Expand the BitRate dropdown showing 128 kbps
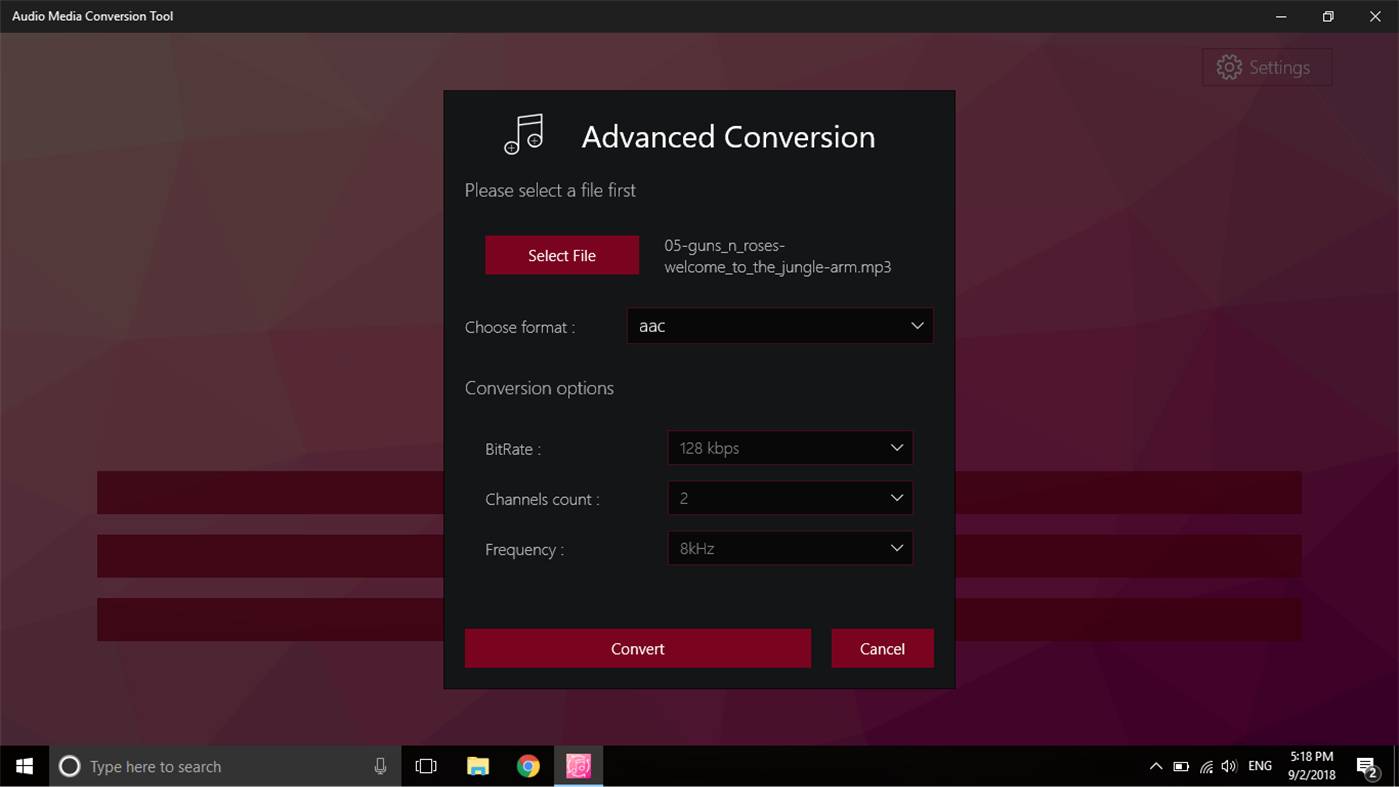The width and height of the screenshot is (1399, 787). [789, 447]
